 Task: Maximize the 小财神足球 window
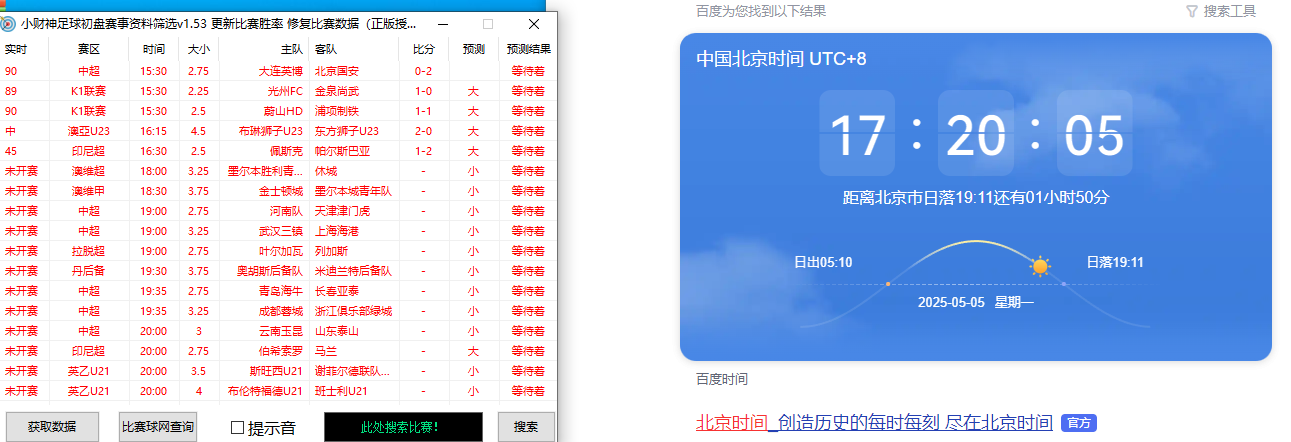pyautogui.click(x=488, y=24)
